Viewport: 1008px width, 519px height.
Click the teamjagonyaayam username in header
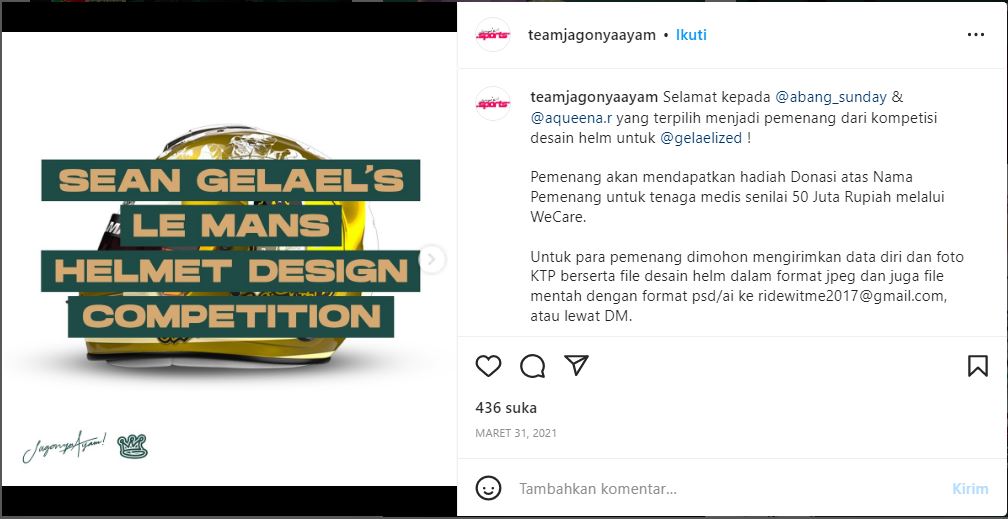tap(592, 35)
